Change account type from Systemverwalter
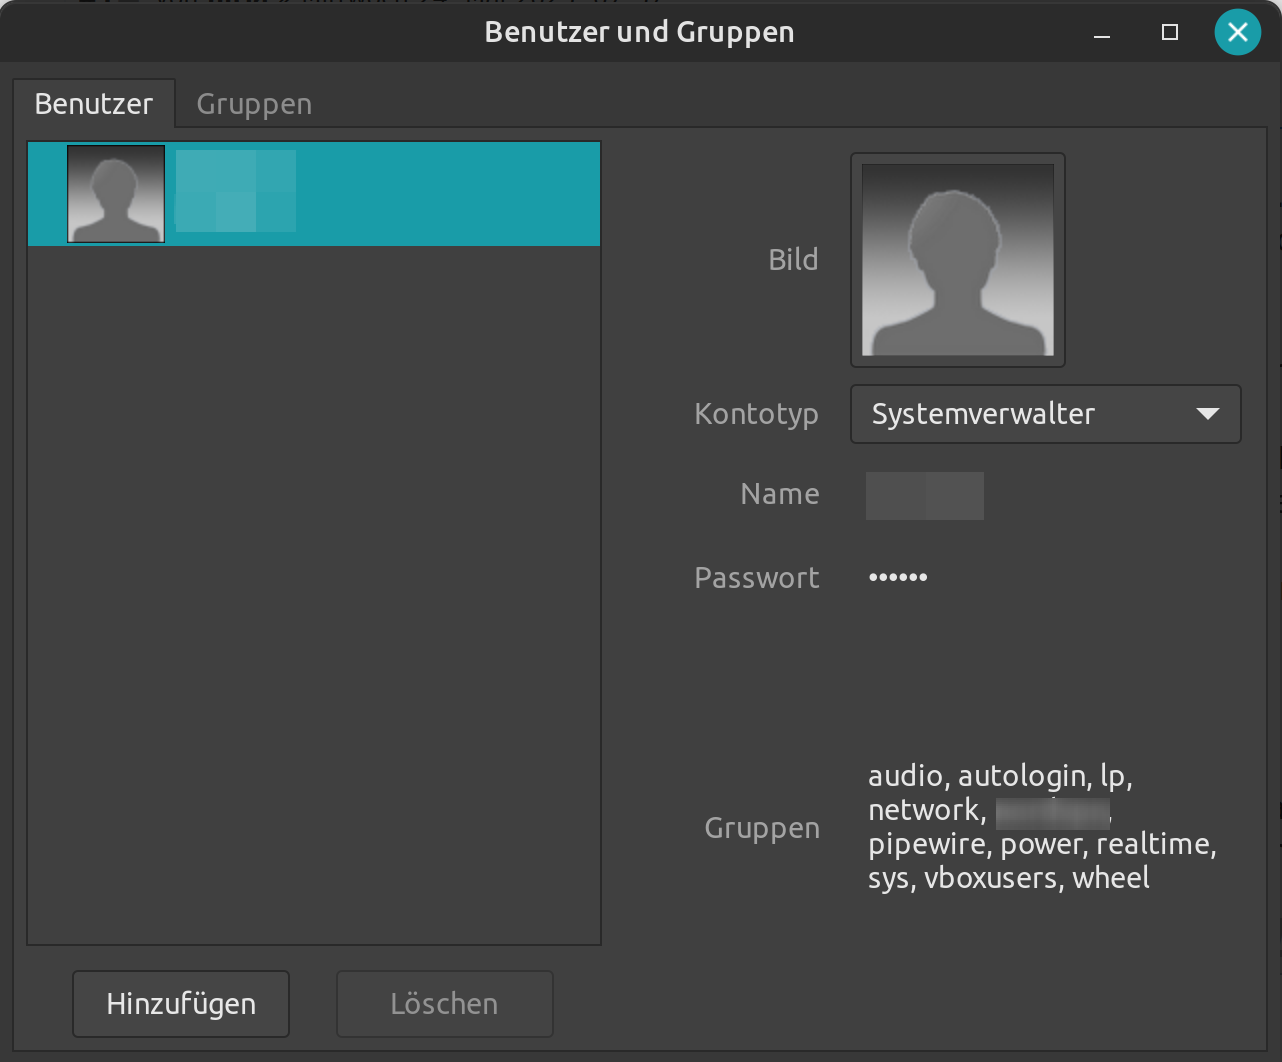 click(1045, 413)
